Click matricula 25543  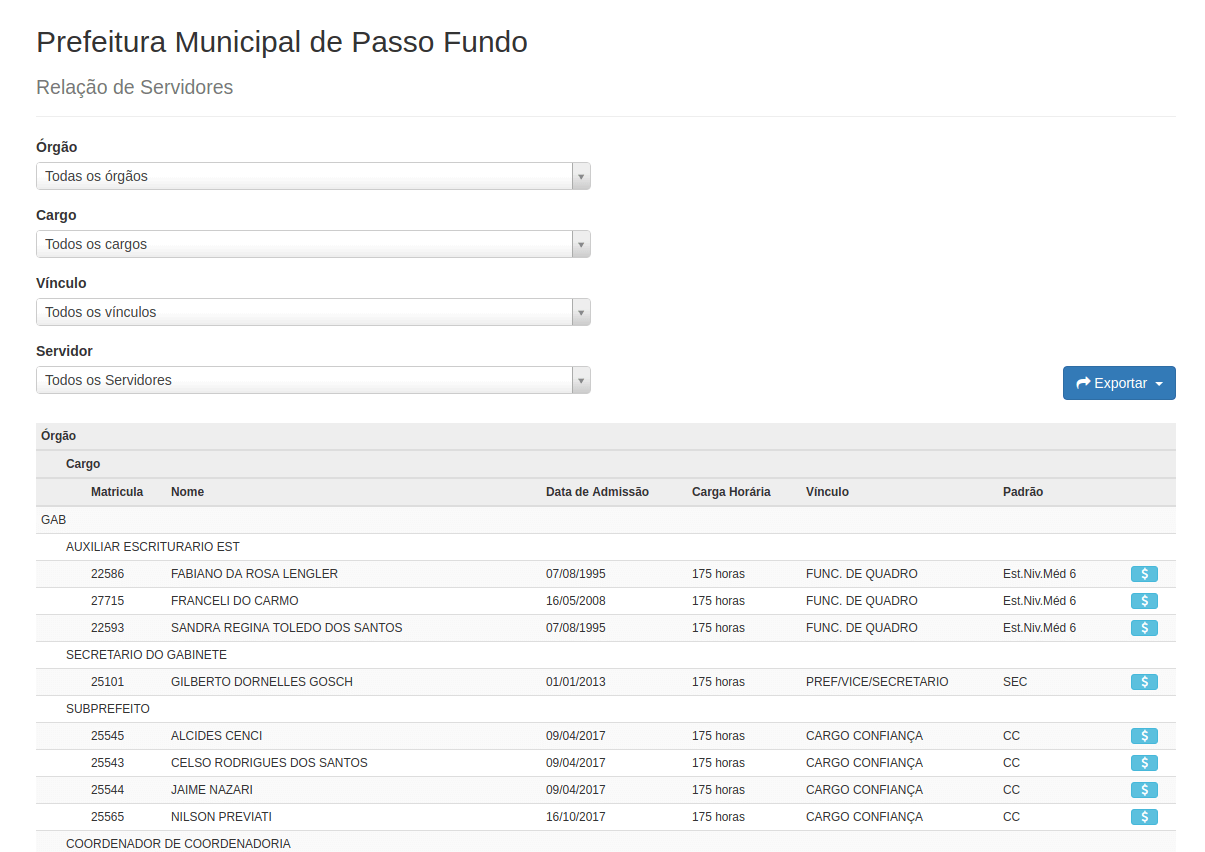click(108, 763)
